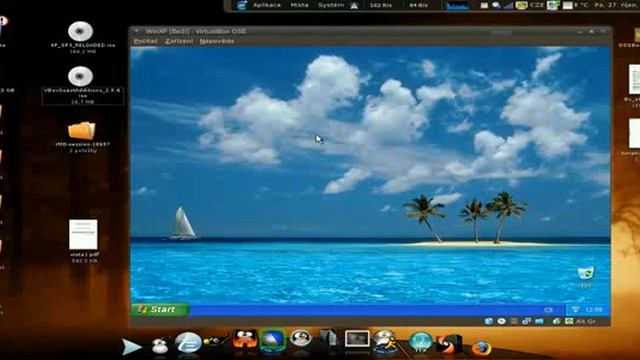Open the teal globe dock icon
The width and height of the screenshot is (640, 360).
420,342
